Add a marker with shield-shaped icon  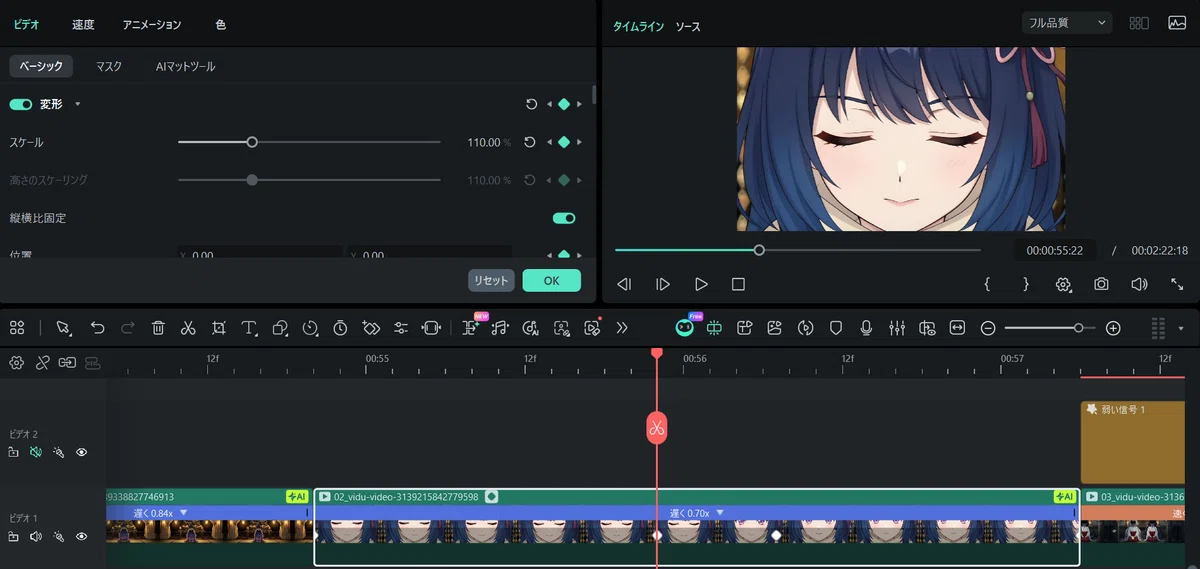(x=836, y=327)
